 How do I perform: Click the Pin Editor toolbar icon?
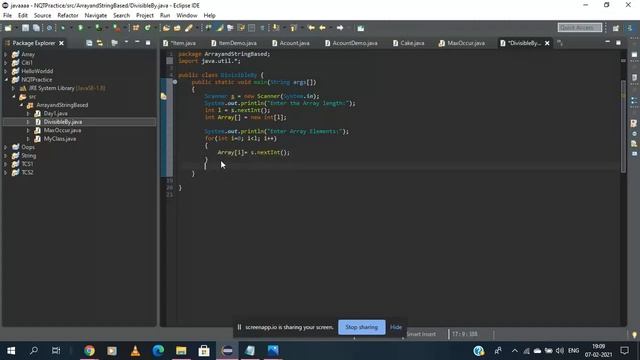click(x=360, y=28)
